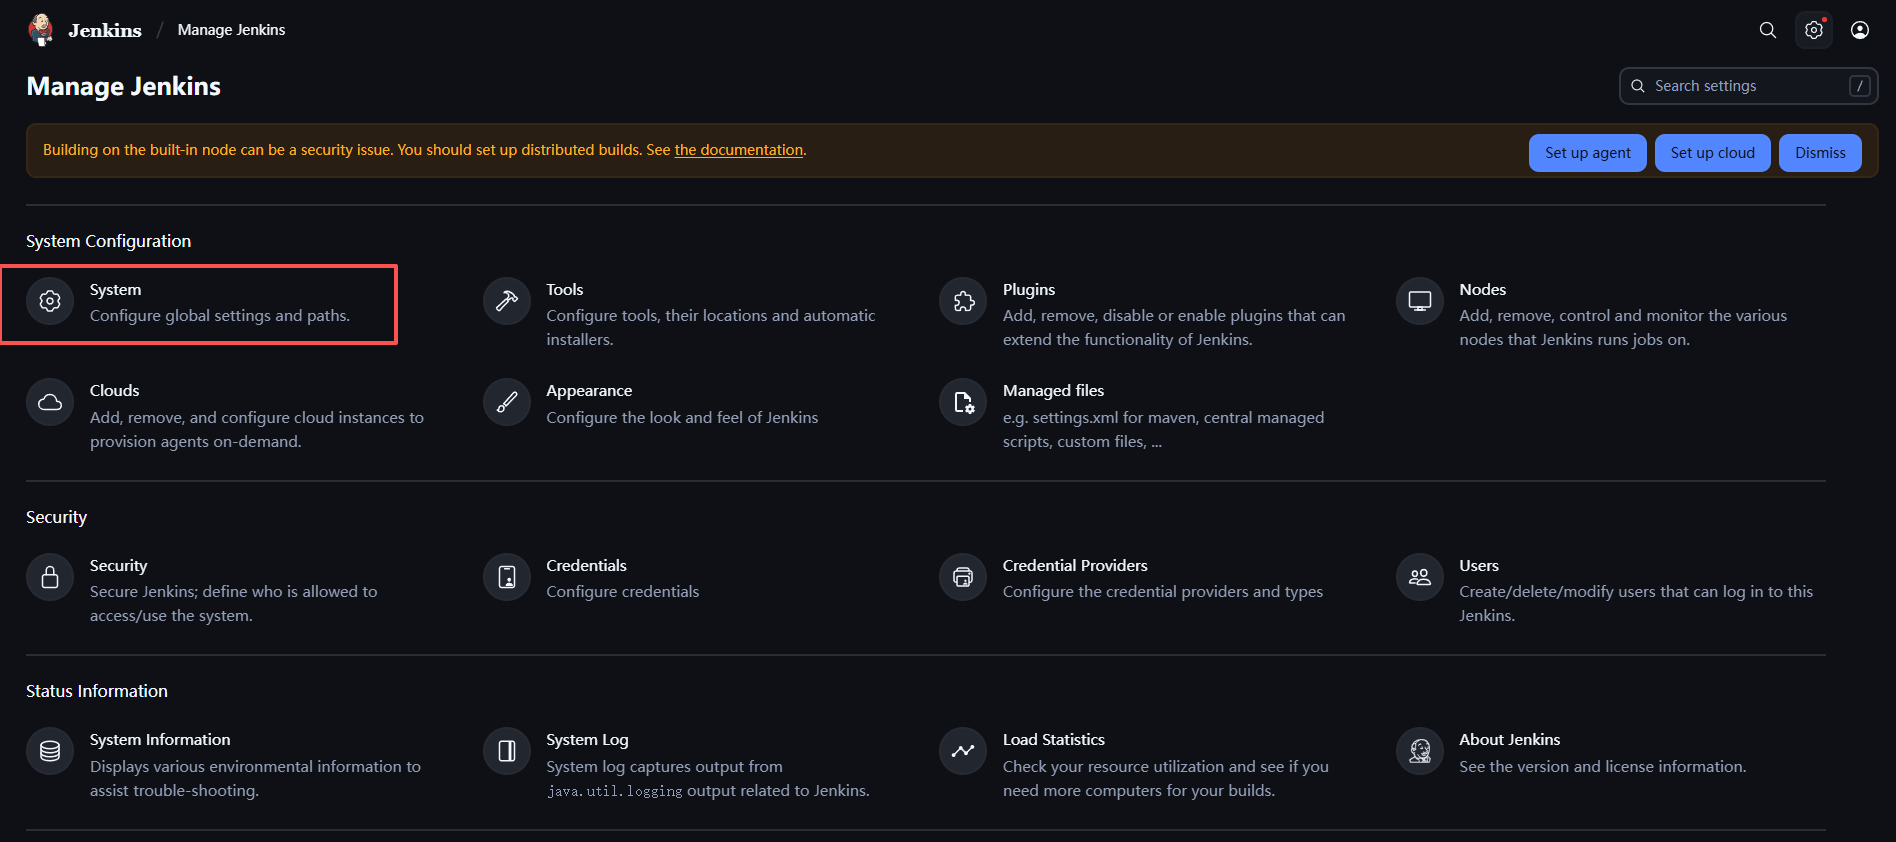Open the Clouds cloud icon
Viewport: 1896px width, 842px height.
50,402
